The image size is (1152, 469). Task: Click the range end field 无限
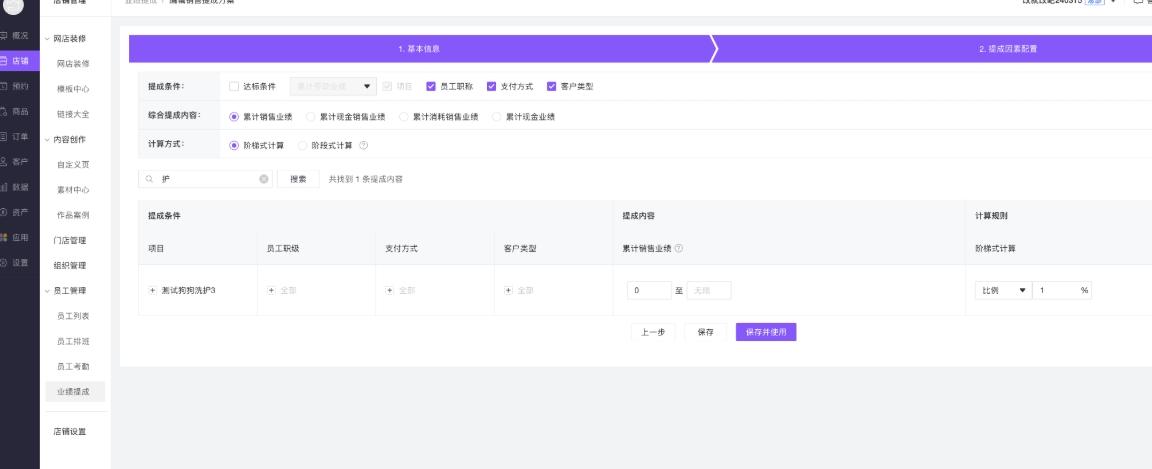click(709, 290)
